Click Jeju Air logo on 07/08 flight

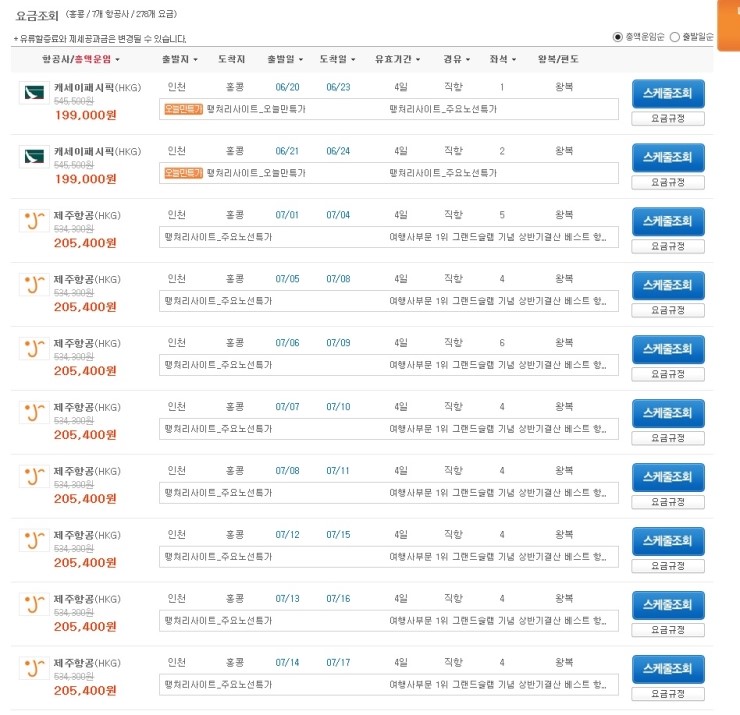[x=34, y=477]
